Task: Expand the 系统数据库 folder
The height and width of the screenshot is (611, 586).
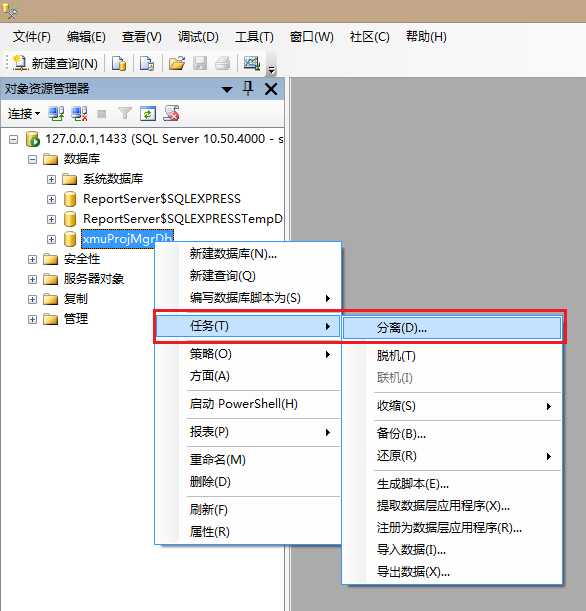Action: (x=51, y=179)
